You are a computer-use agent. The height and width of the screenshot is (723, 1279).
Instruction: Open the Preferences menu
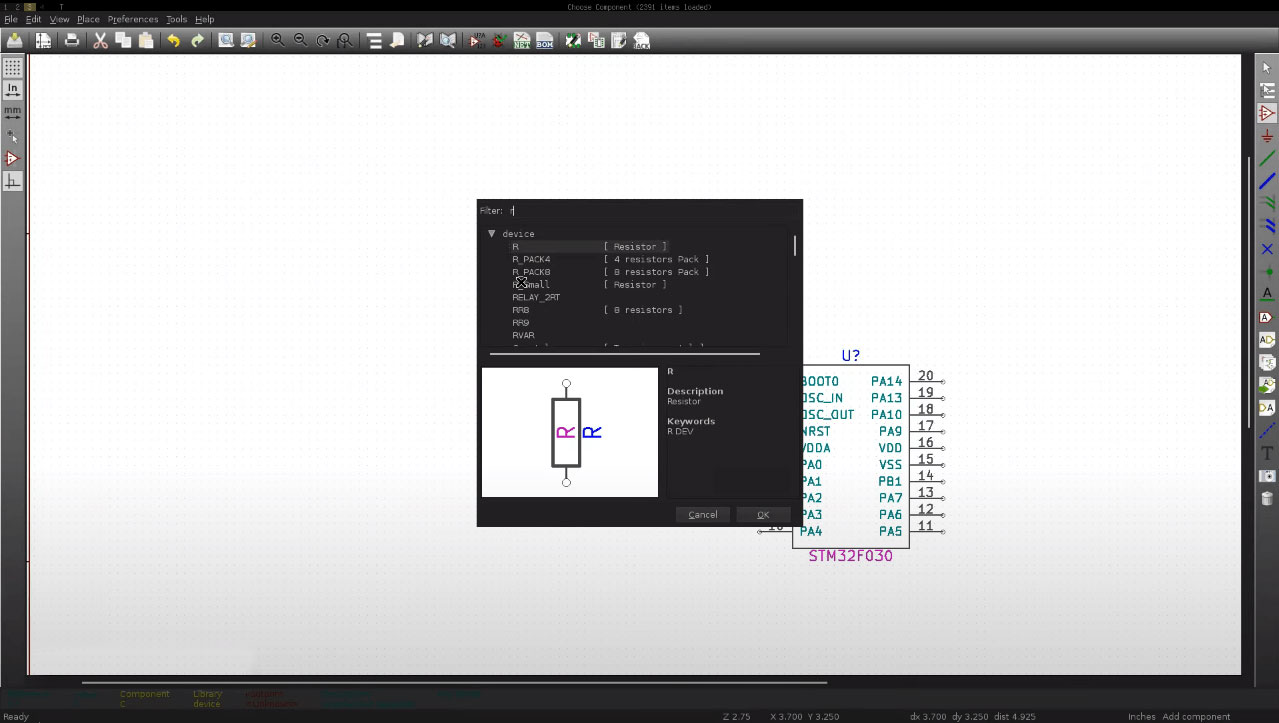point(133,19)
